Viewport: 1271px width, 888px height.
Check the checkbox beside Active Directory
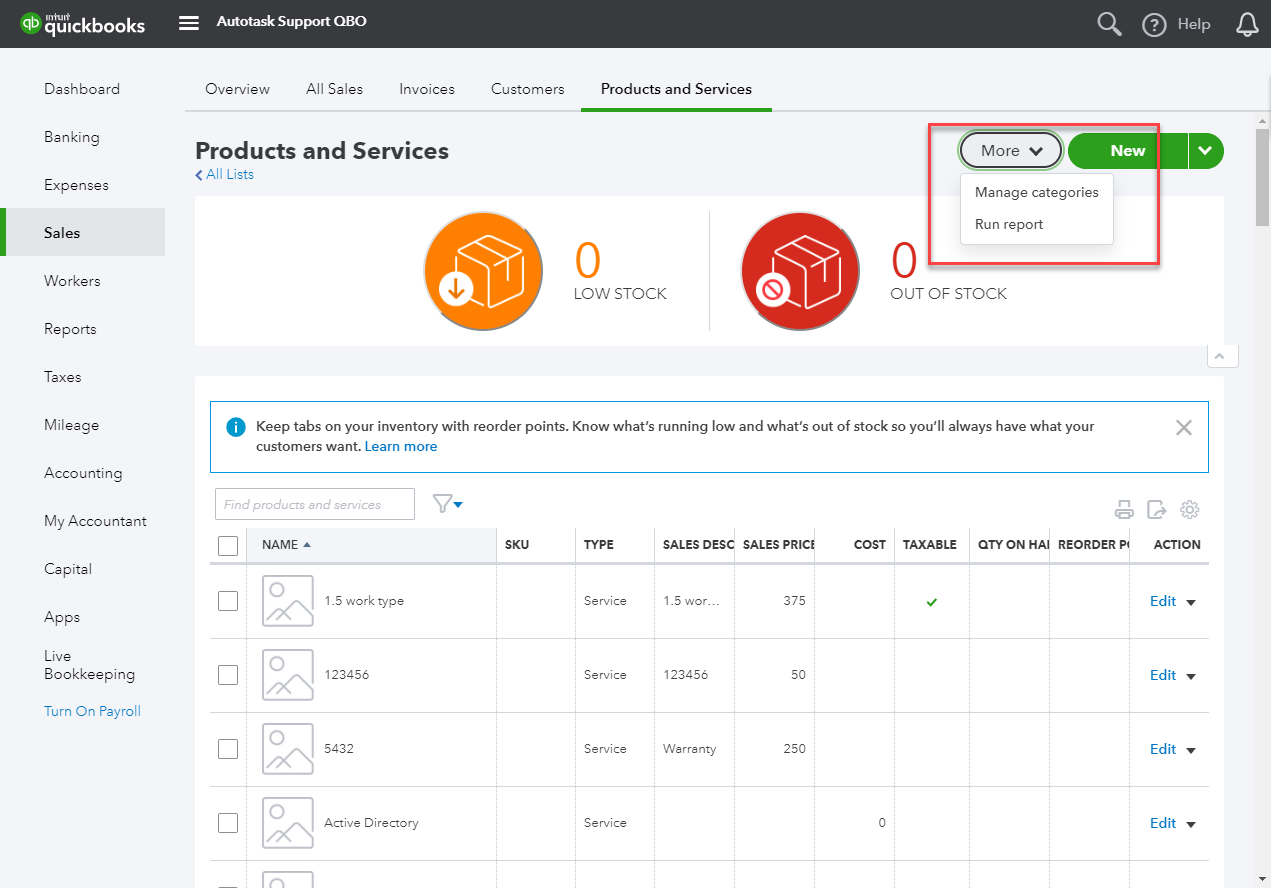pyautogui.click(x=228, y=822)
